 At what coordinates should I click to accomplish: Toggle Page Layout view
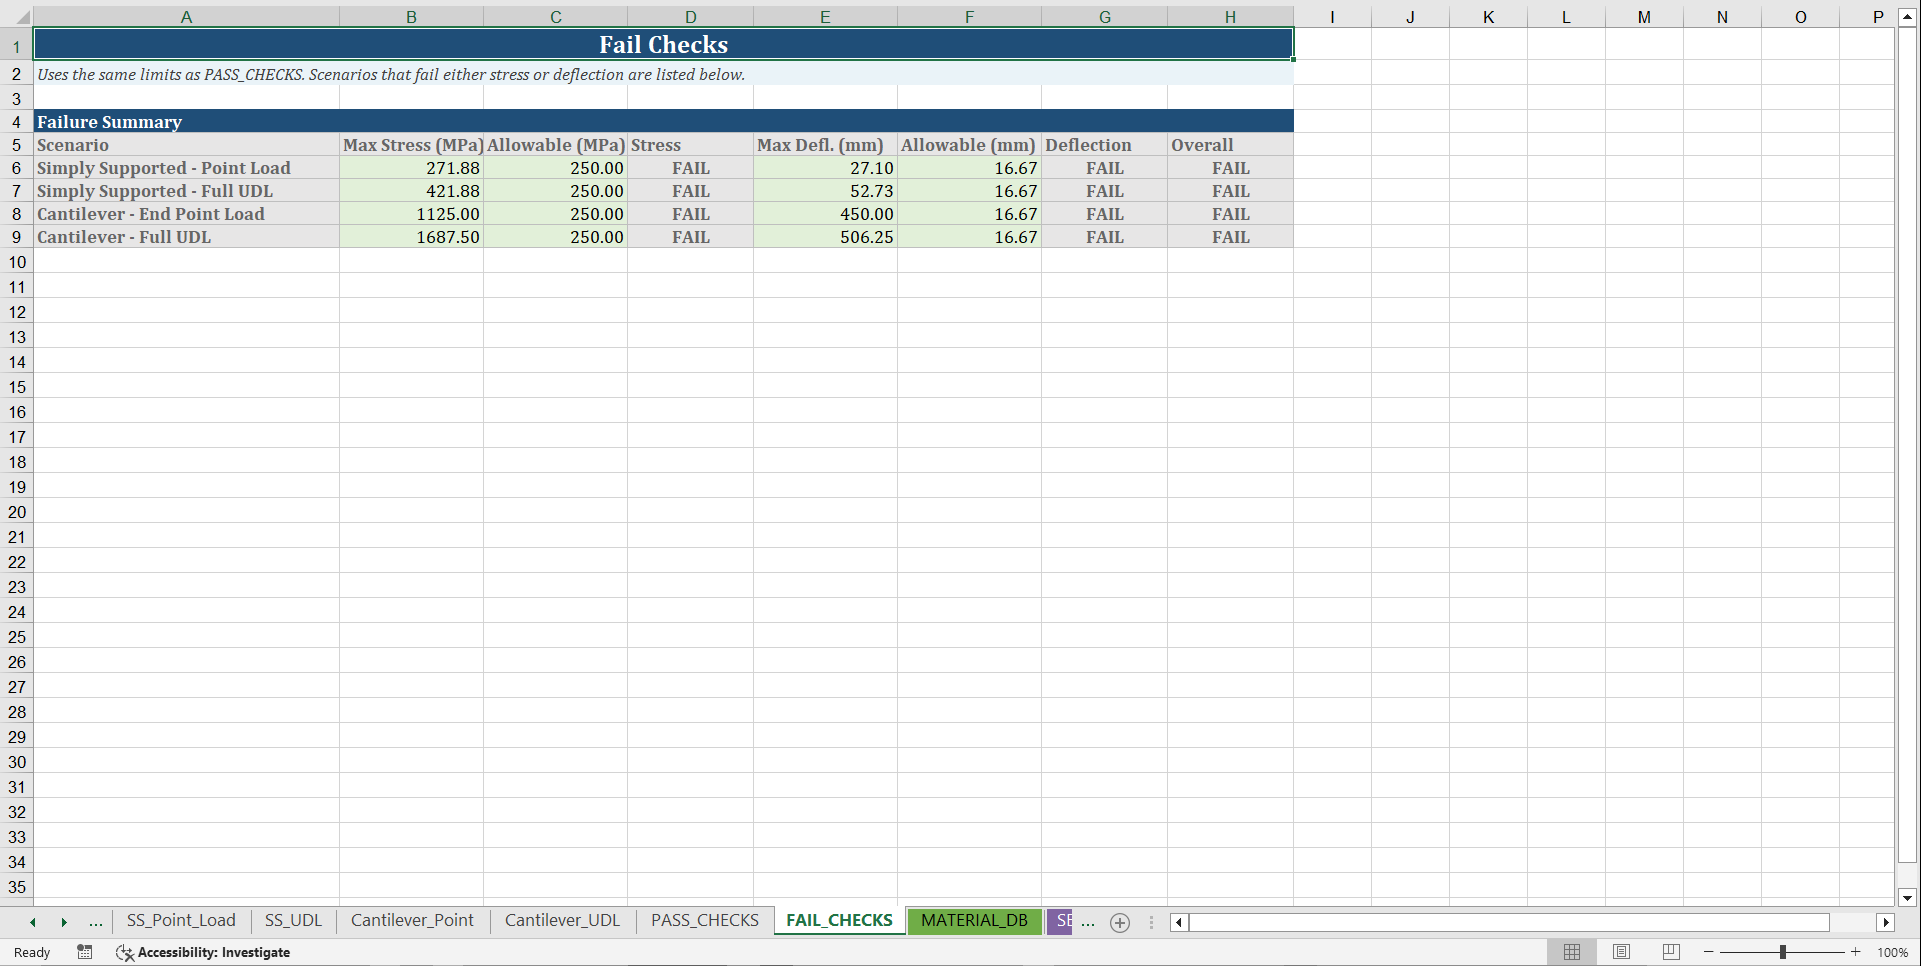1621,951
